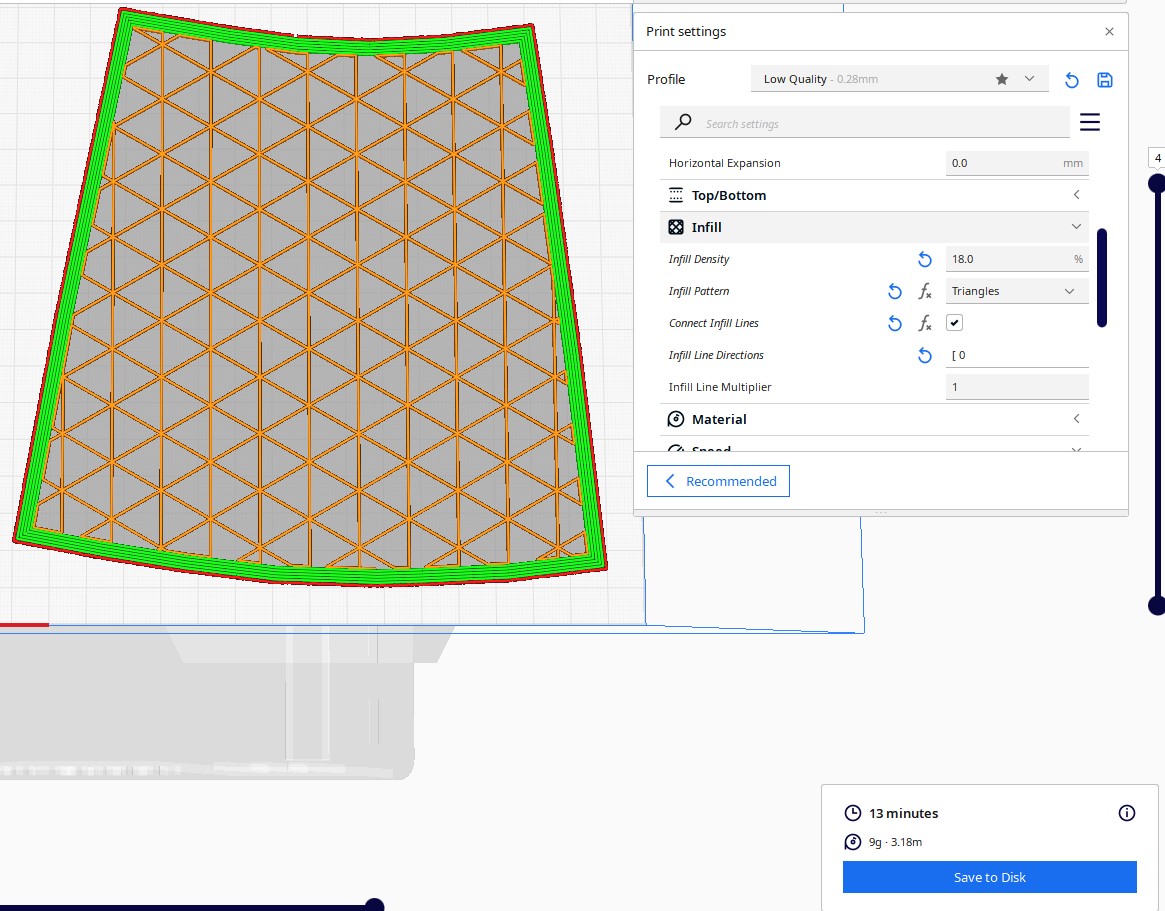The image size is (1165, 911).
Task: Click the fx formula icon for Infill Pattern
Action: pos(925,291)
